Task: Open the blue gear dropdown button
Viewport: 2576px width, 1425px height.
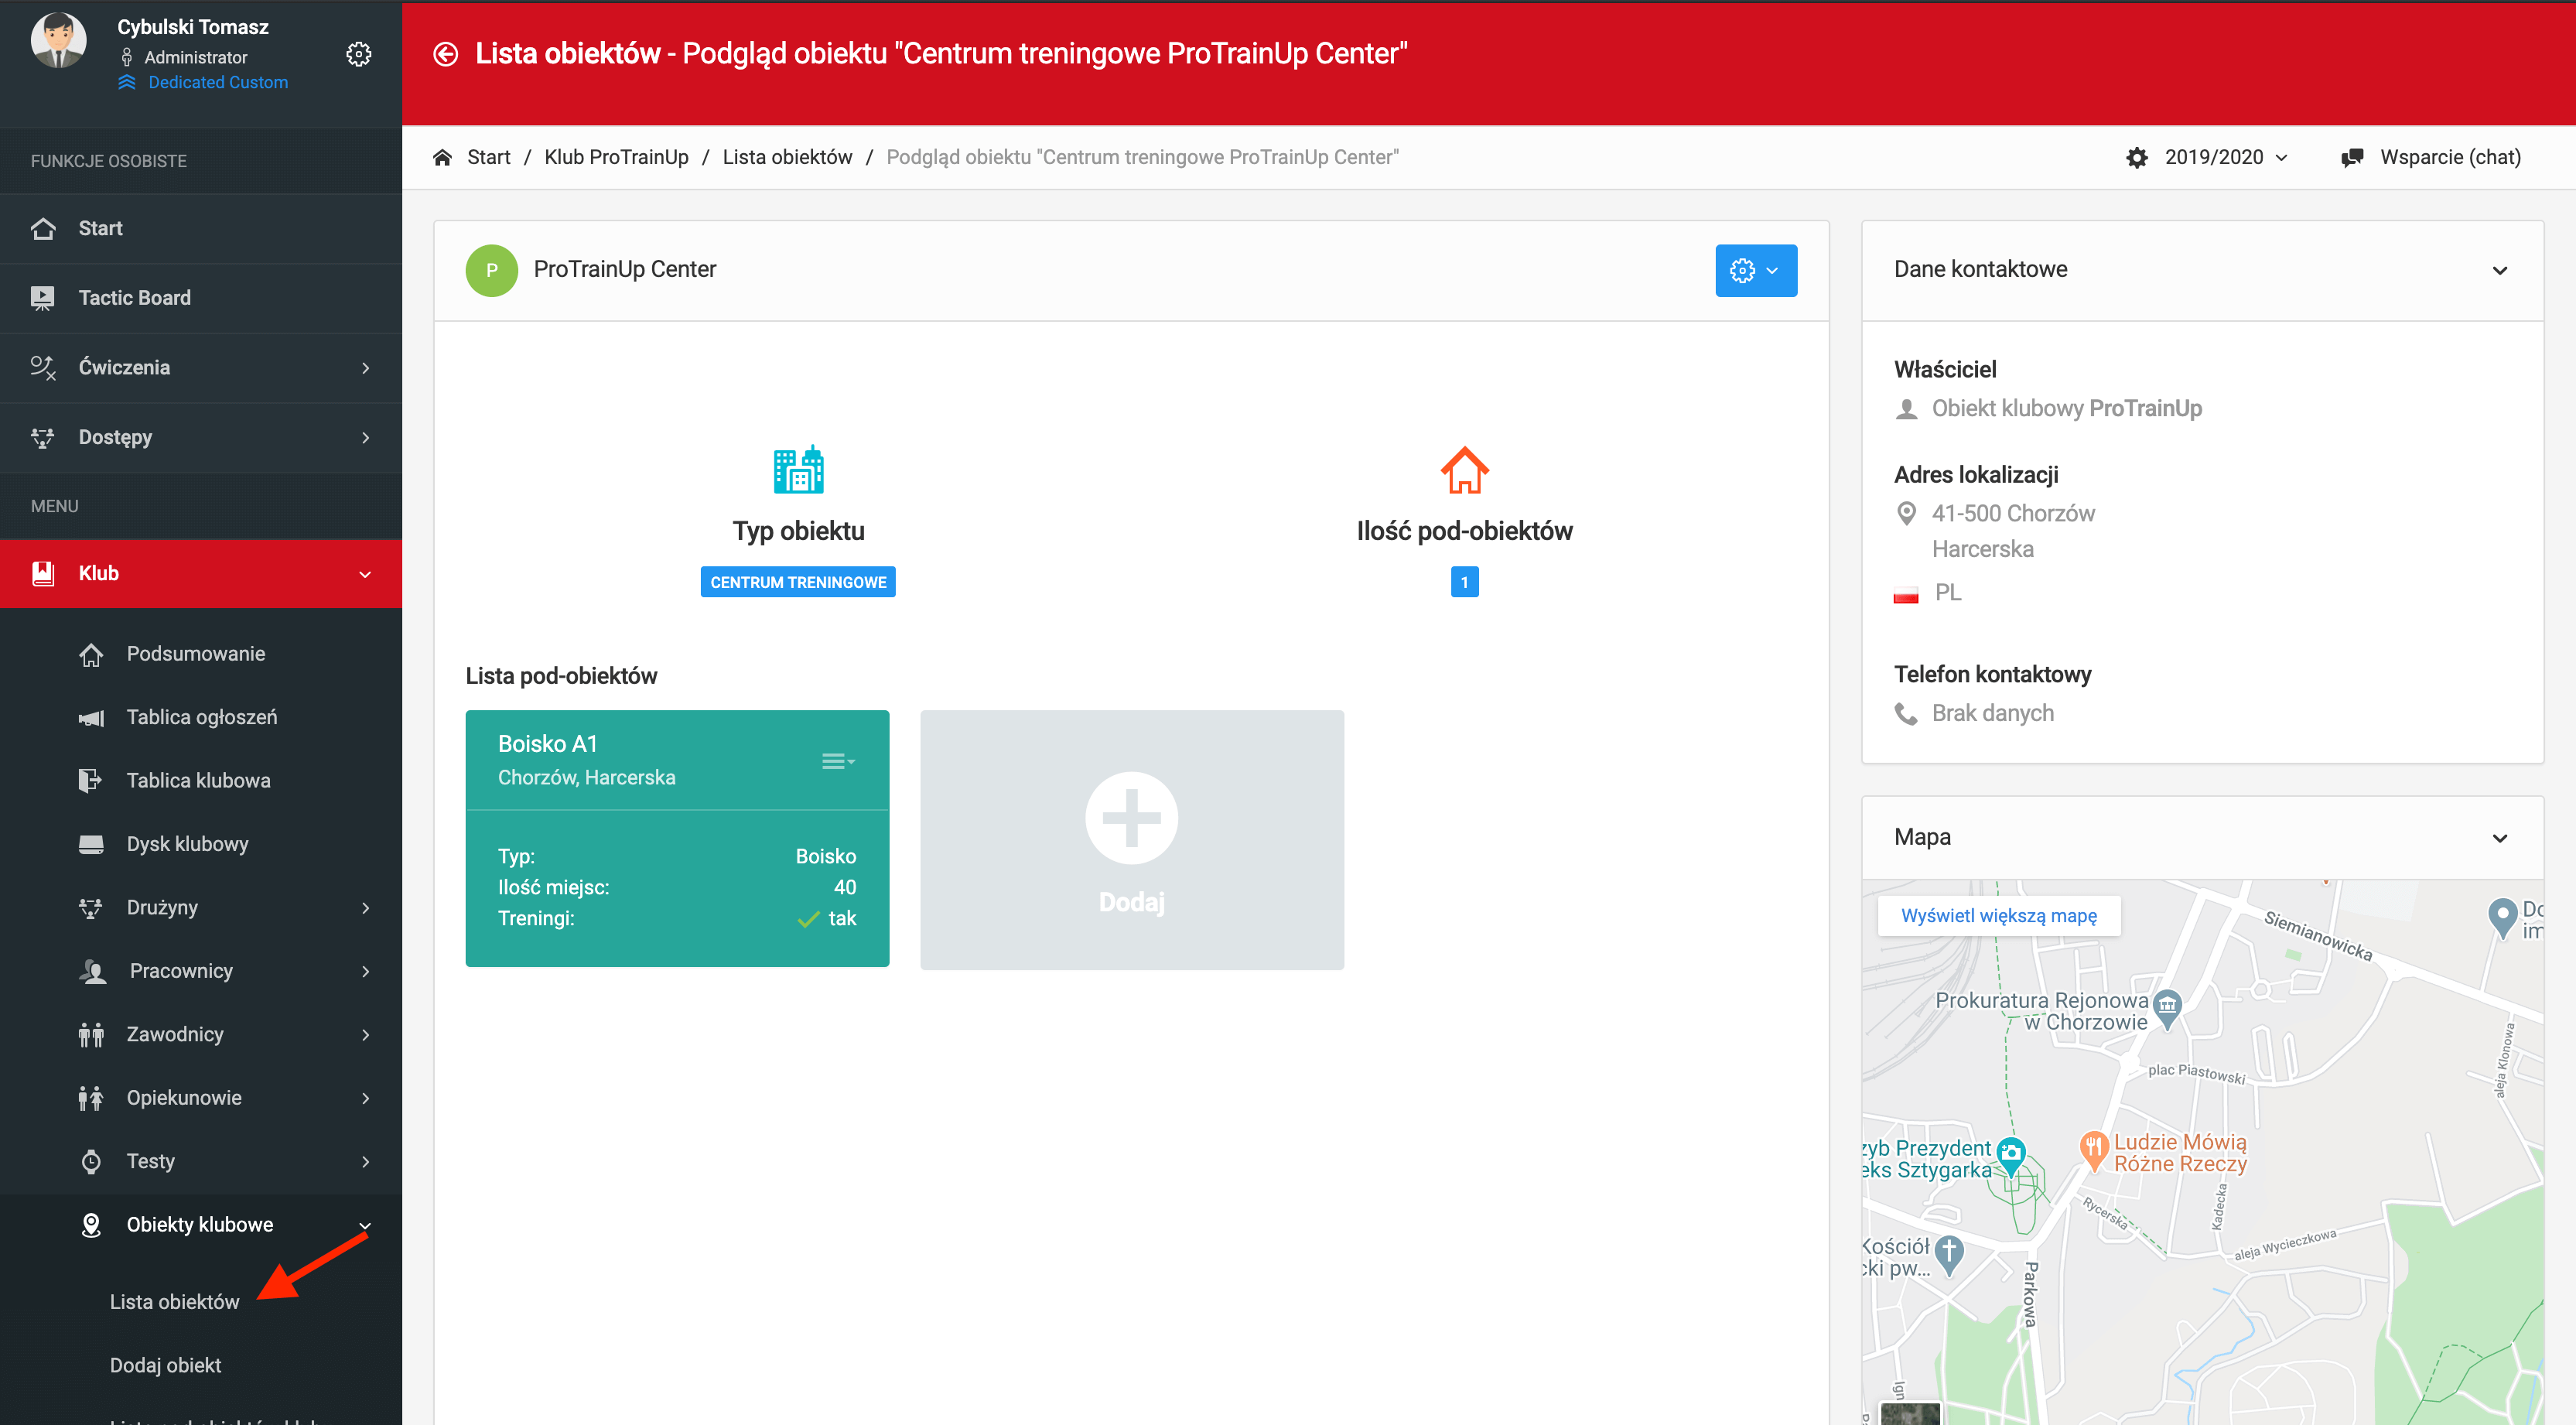Action: coord(1755,270)
